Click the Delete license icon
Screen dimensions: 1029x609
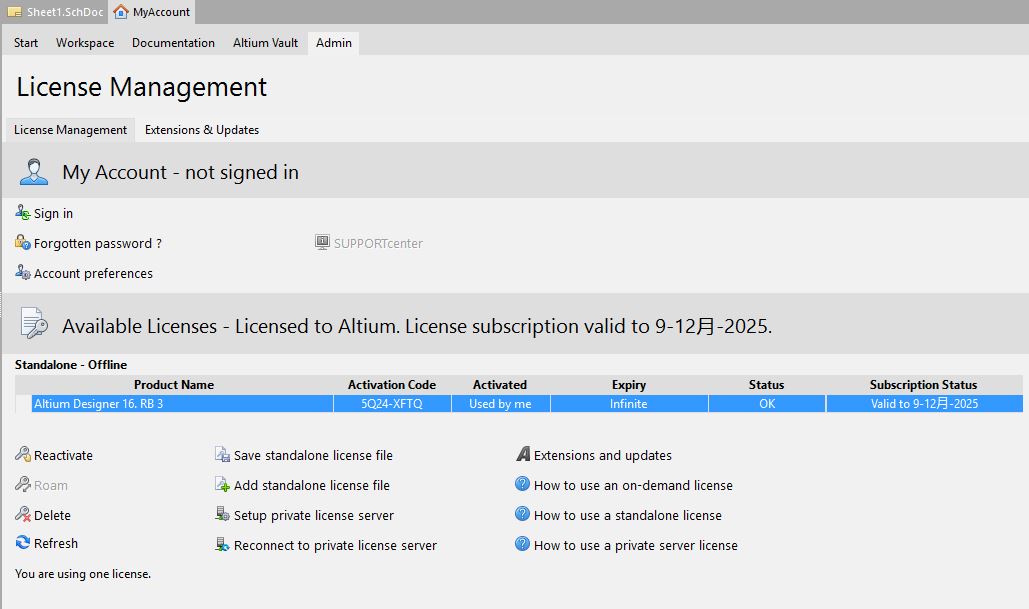click(22, 514)
